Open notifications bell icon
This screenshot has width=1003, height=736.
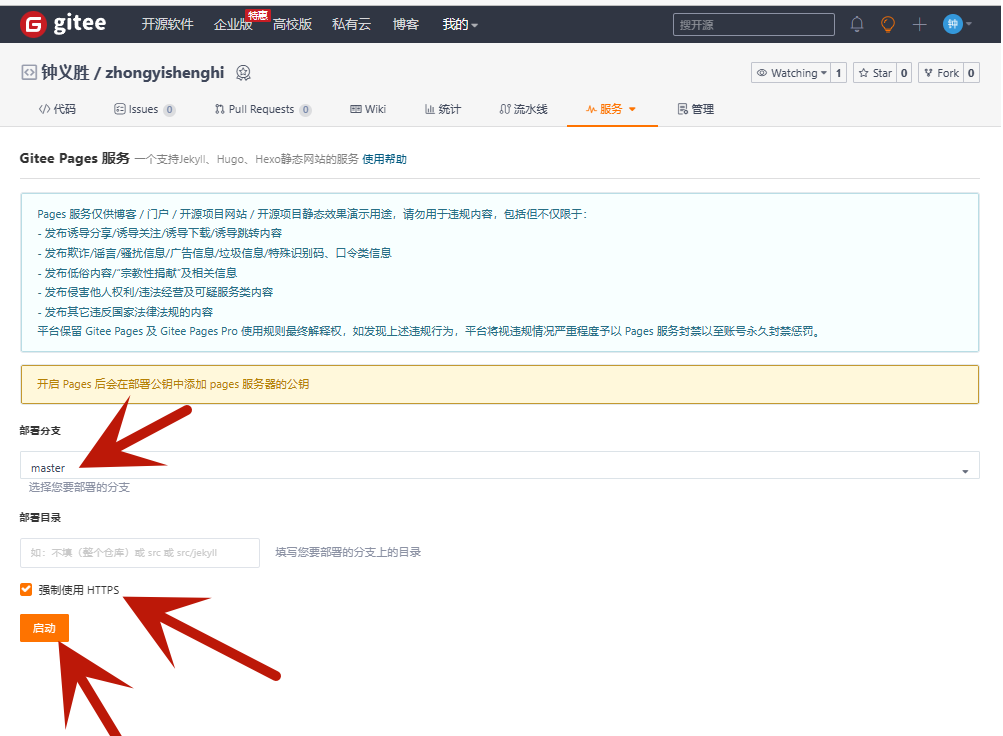click(x=857, y=24)
